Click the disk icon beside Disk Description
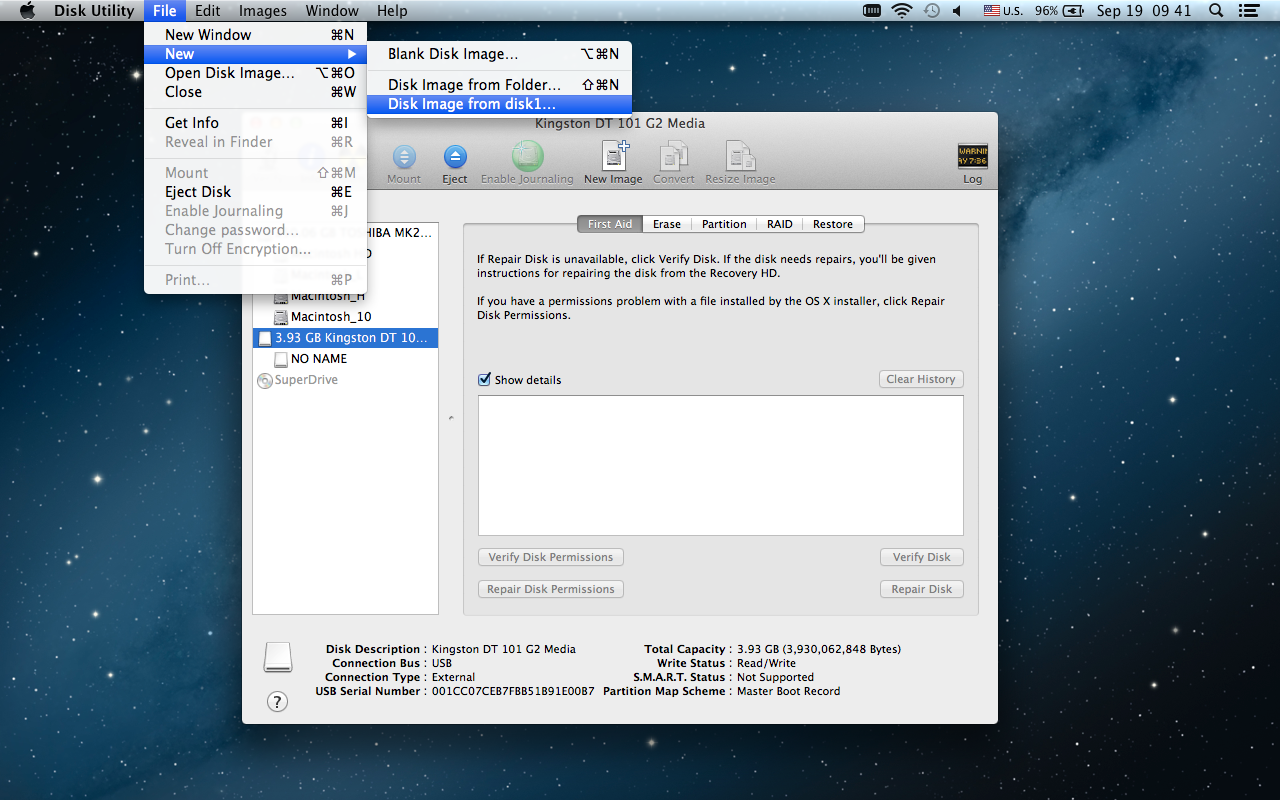This screenshot has width=1280, height=800. 278,657
